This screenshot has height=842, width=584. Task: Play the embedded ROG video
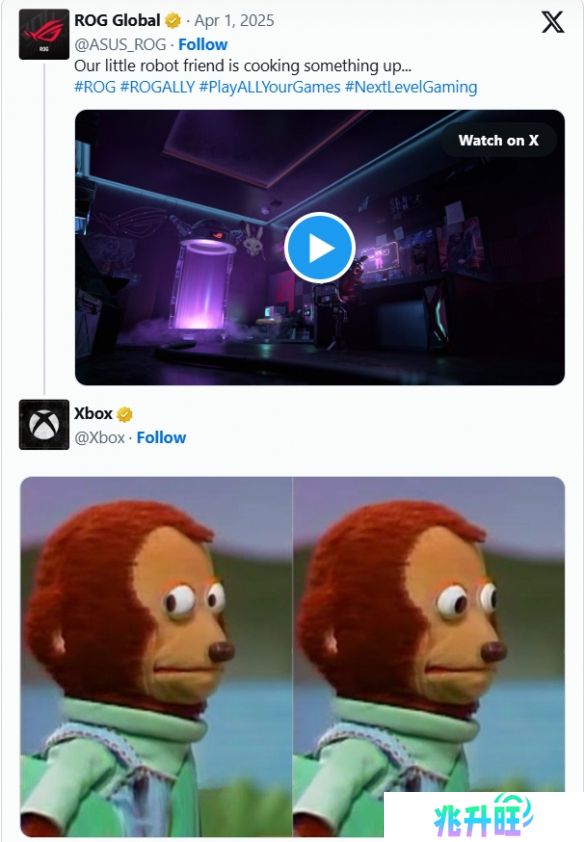(x=320, y=248)
